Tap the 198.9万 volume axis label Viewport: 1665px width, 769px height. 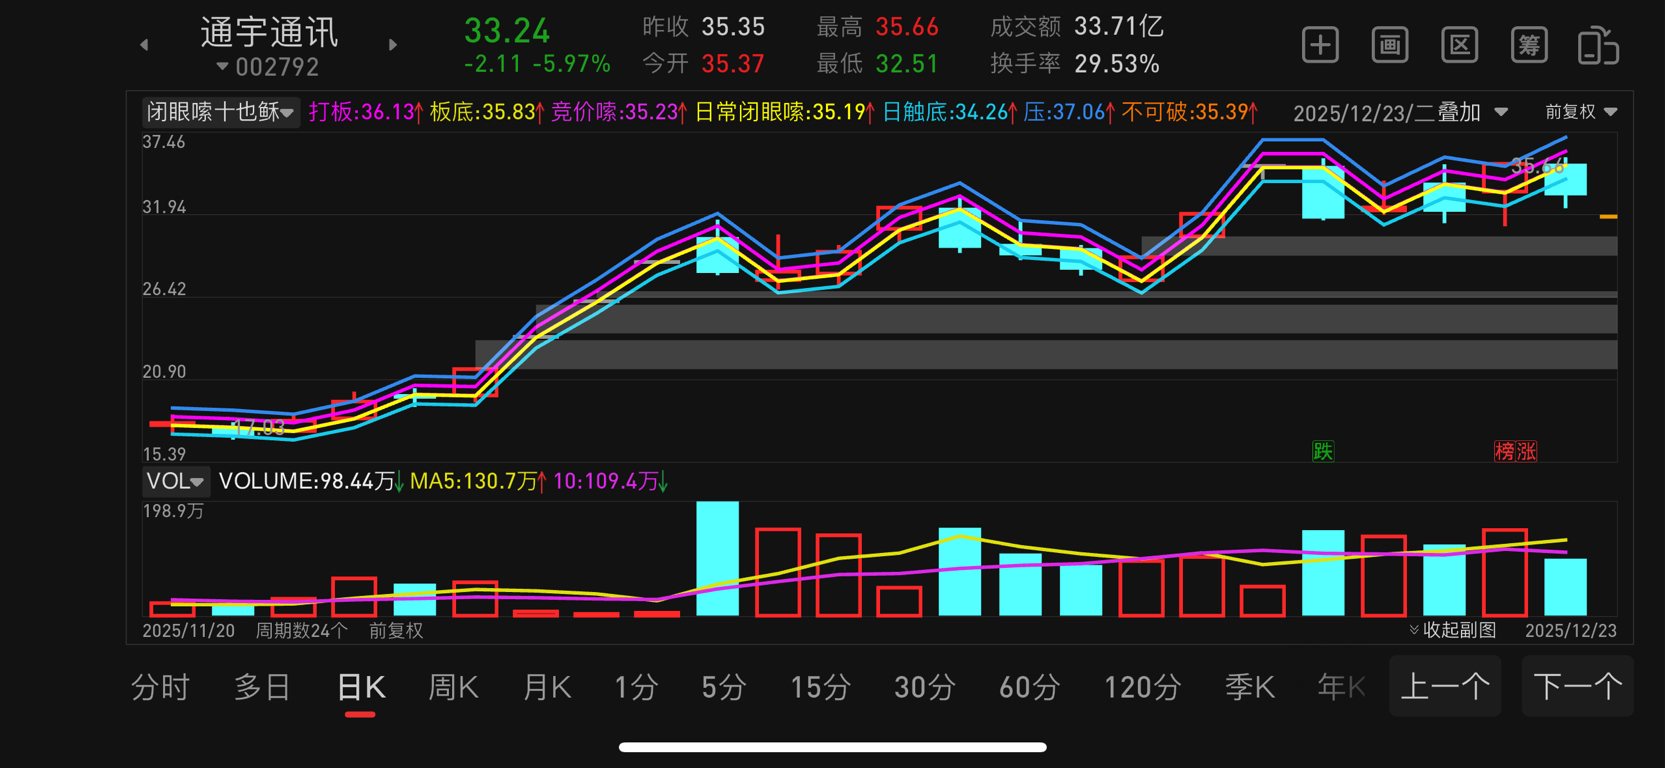point(173,511)
